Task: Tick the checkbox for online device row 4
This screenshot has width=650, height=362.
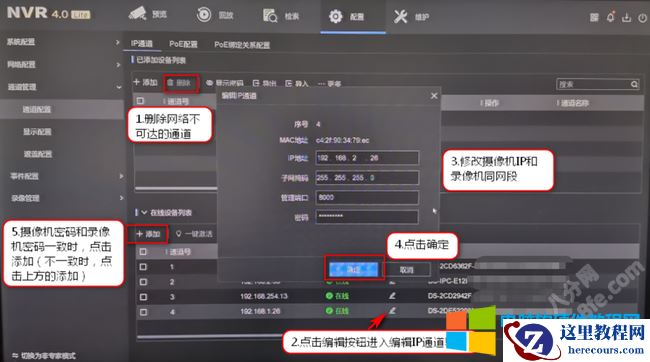Action: click(143, 311)
